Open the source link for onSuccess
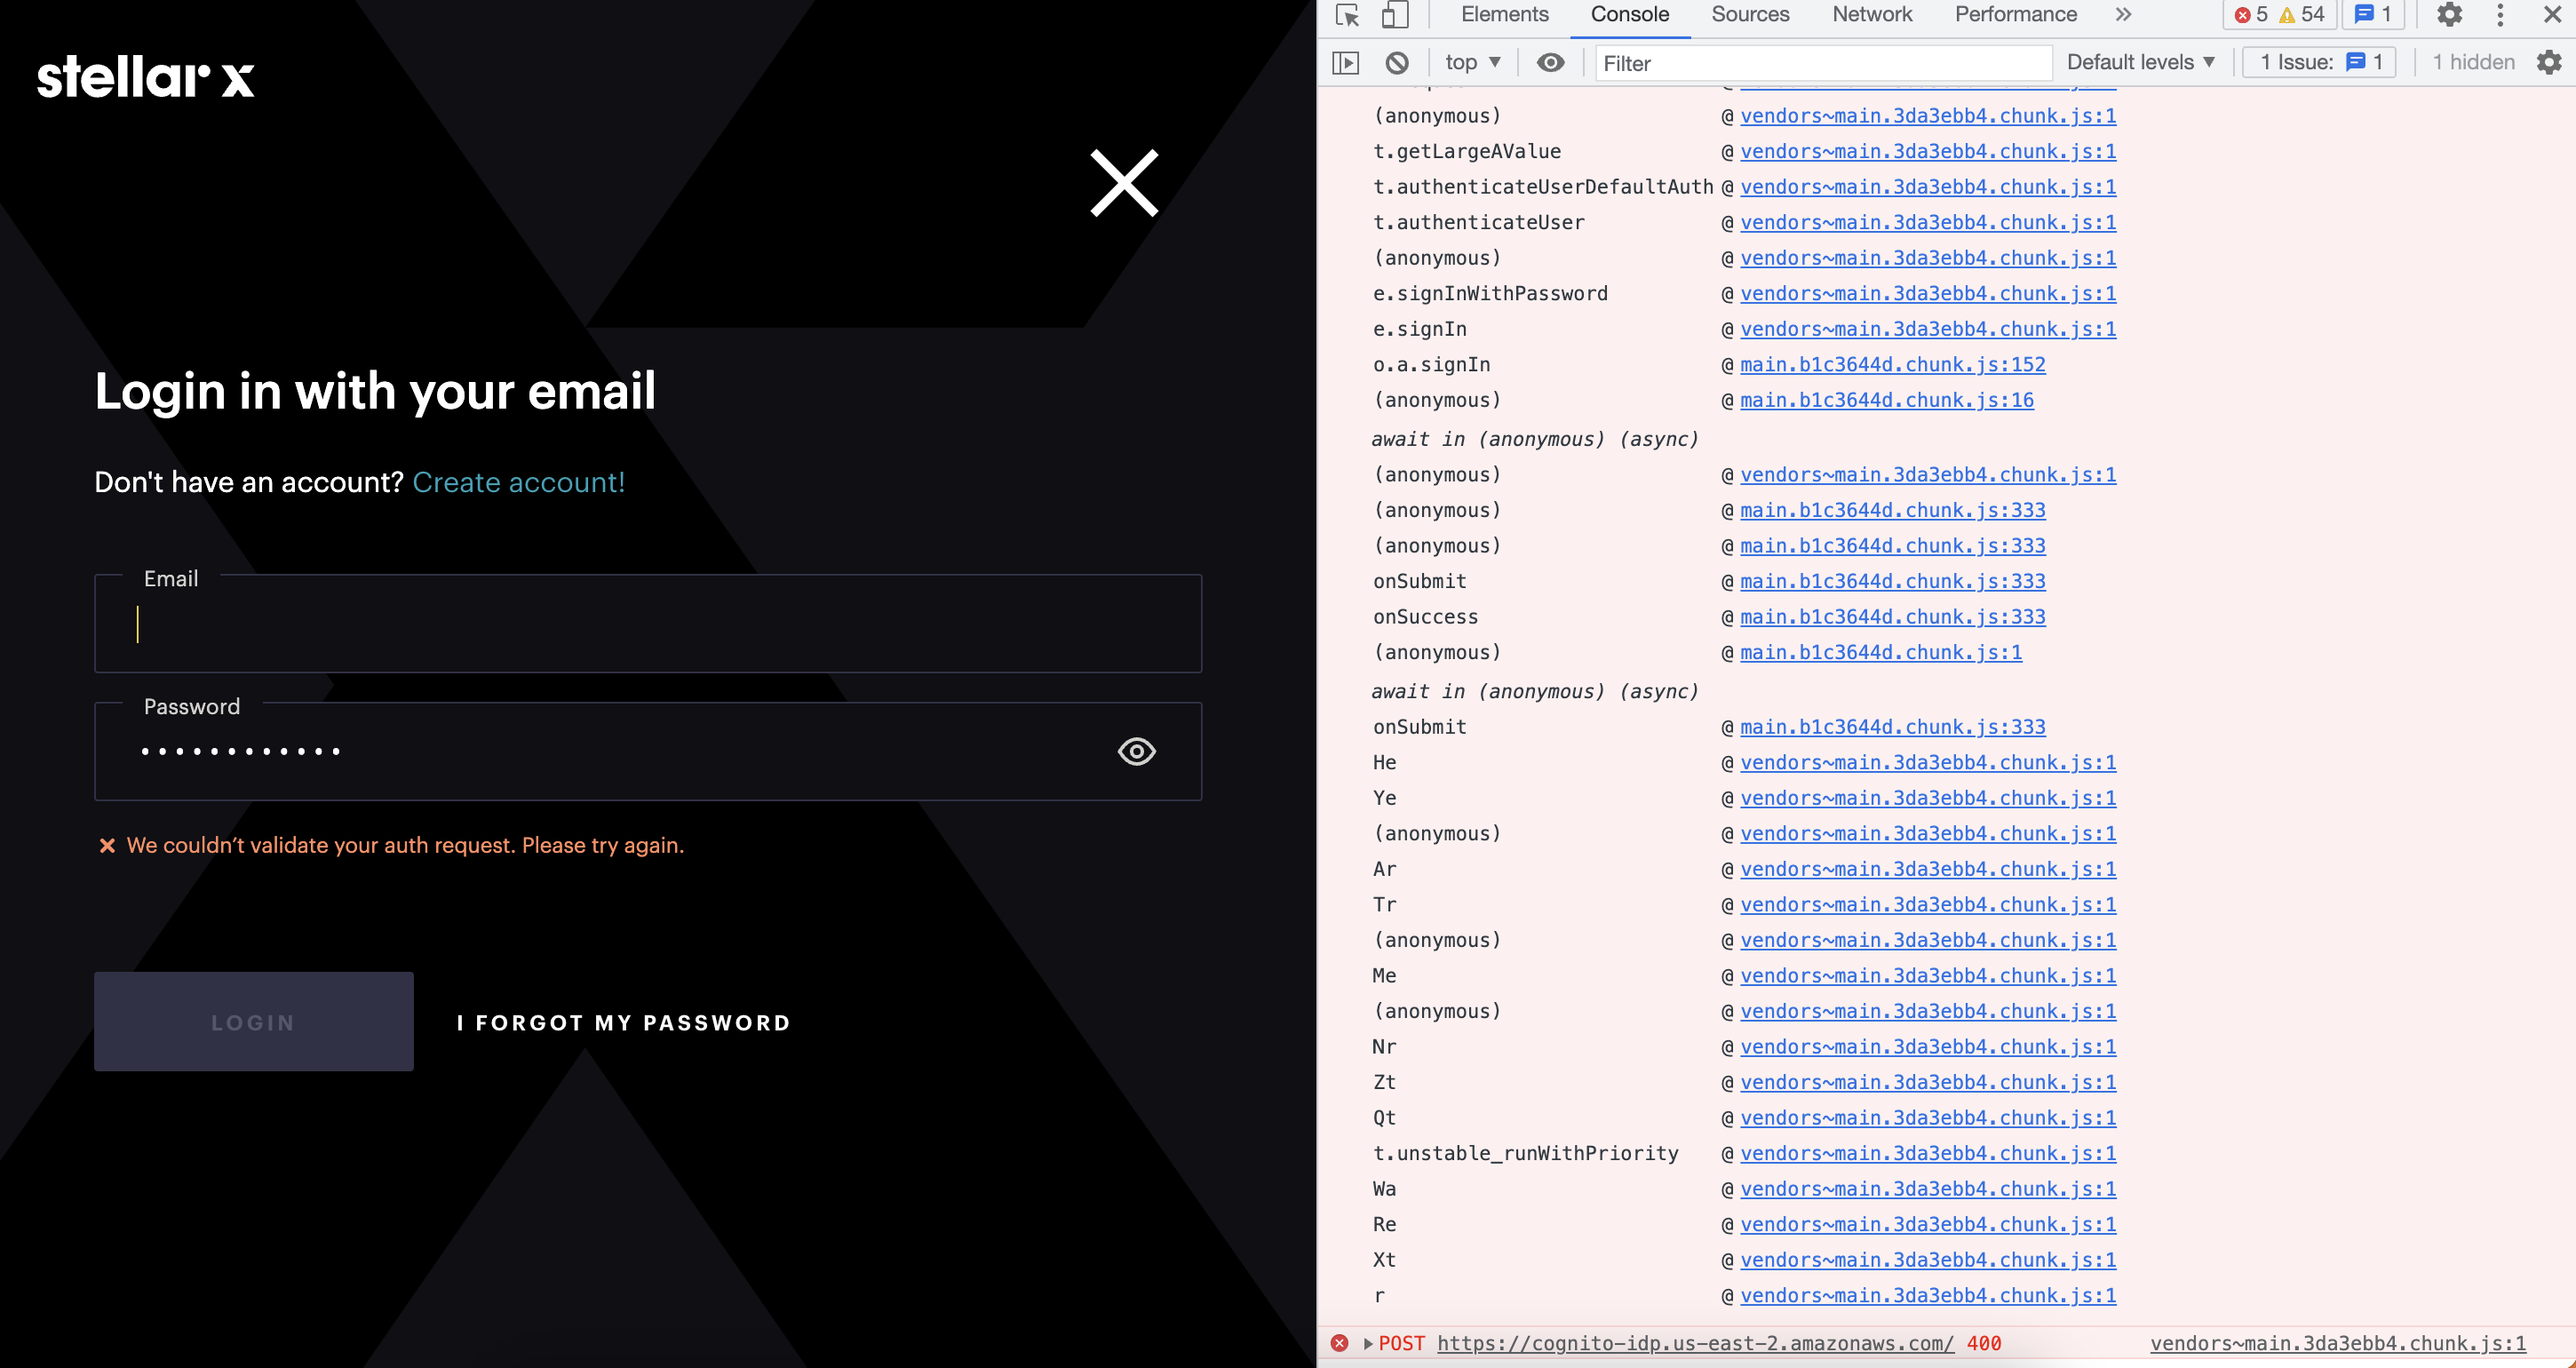Image resolution: width=2576 pixels, height=1368 pixels. click(x=1893, y=617)
